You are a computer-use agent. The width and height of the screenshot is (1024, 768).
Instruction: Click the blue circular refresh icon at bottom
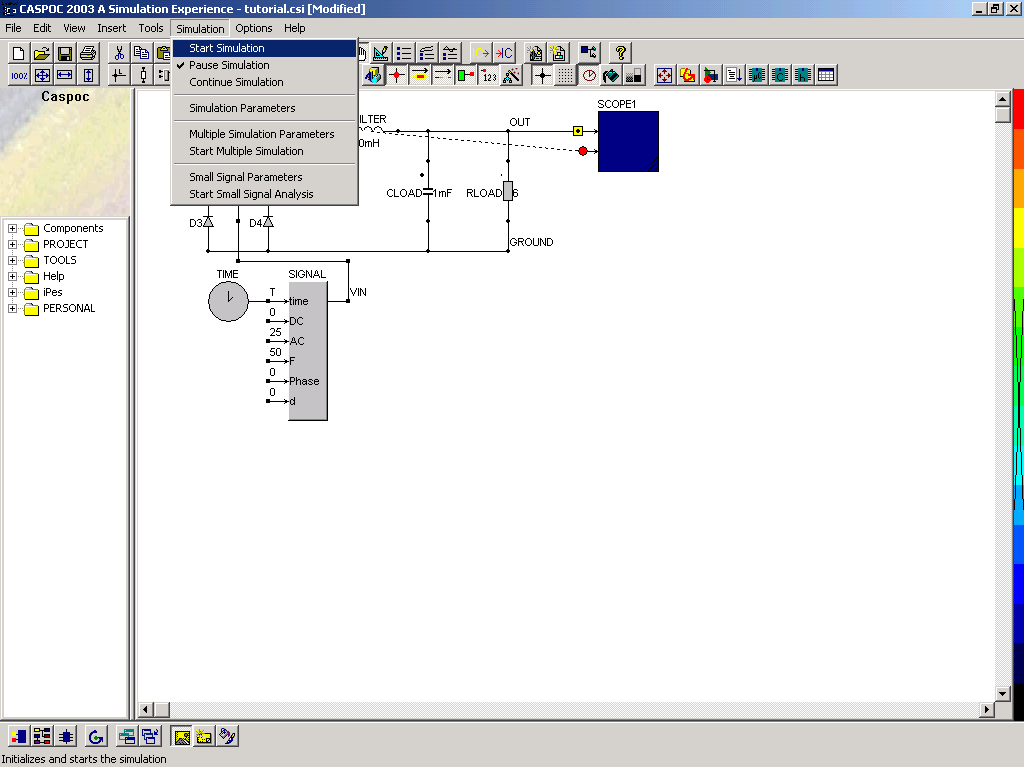point(96,737)
